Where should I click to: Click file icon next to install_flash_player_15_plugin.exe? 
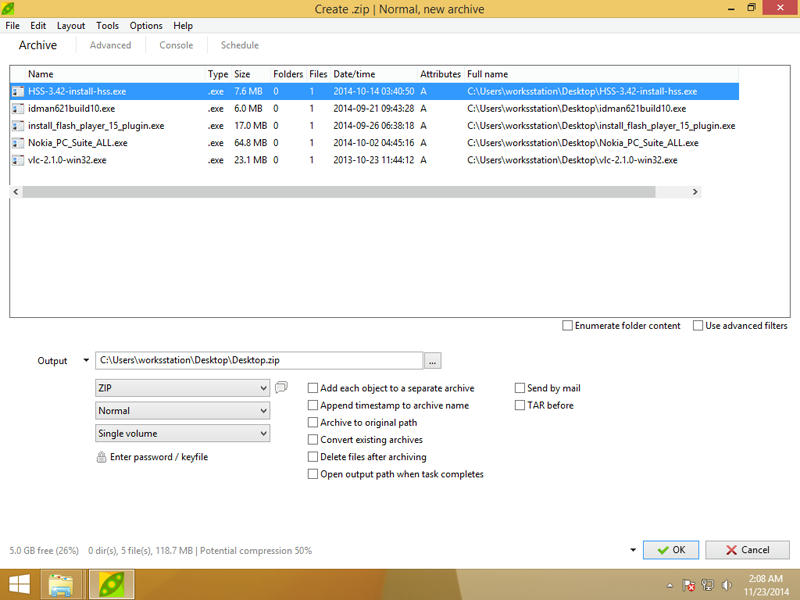point(18,126)
